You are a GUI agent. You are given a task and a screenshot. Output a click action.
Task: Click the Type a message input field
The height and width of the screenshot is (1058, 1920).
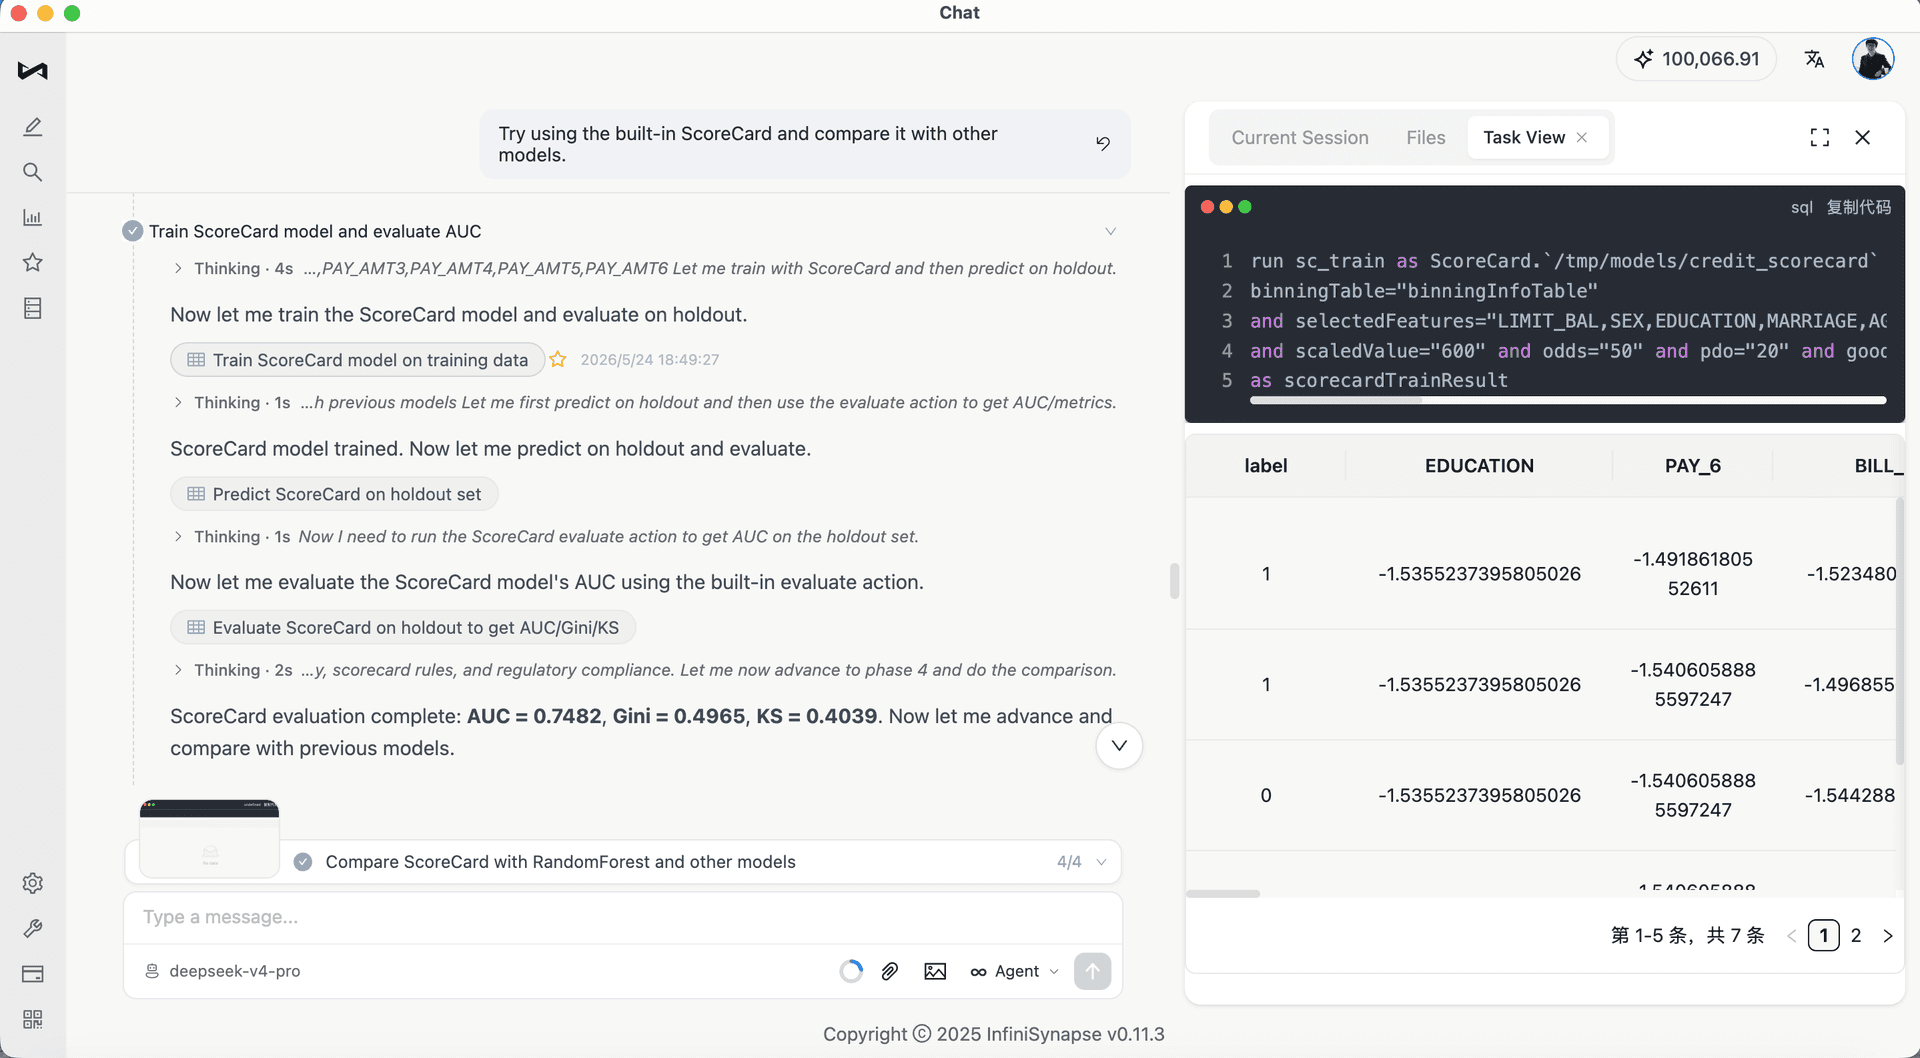coord(622,917)
